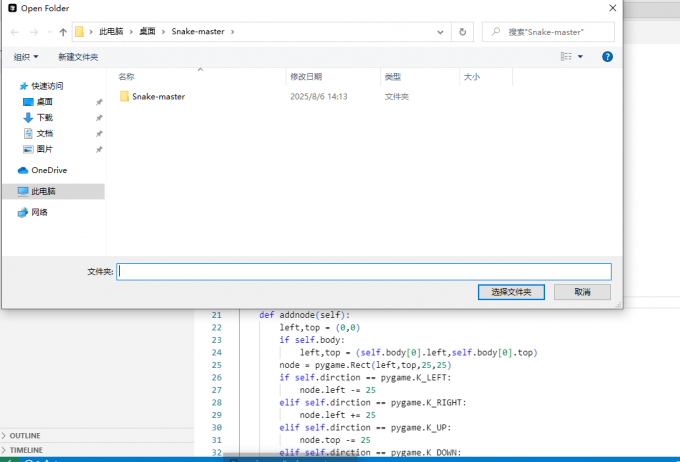Click the Forward navigation arrow
Image resolution: width=680 pixels, height=462 pixels.
[32, 32]
